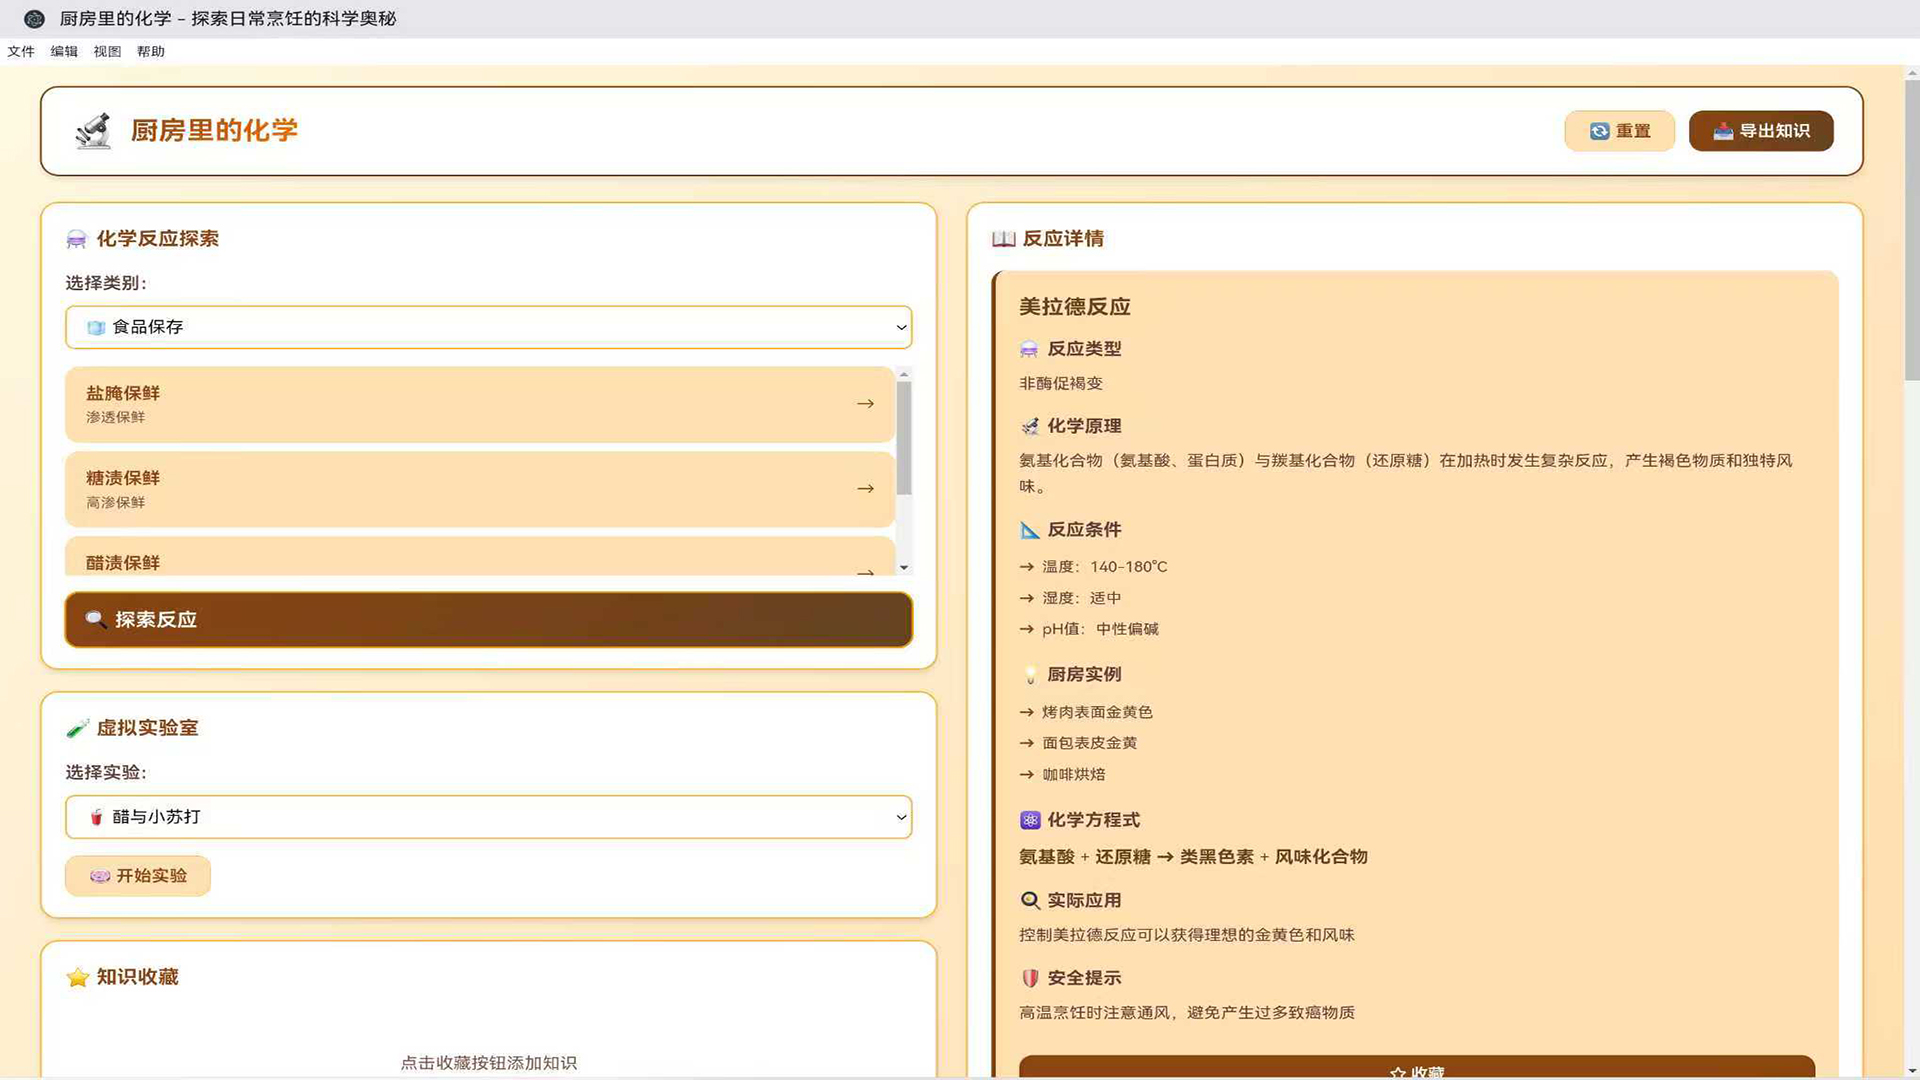Start the experiment with 开始实验 button
Screen dimensions: 1920x1080
[138, 876]
